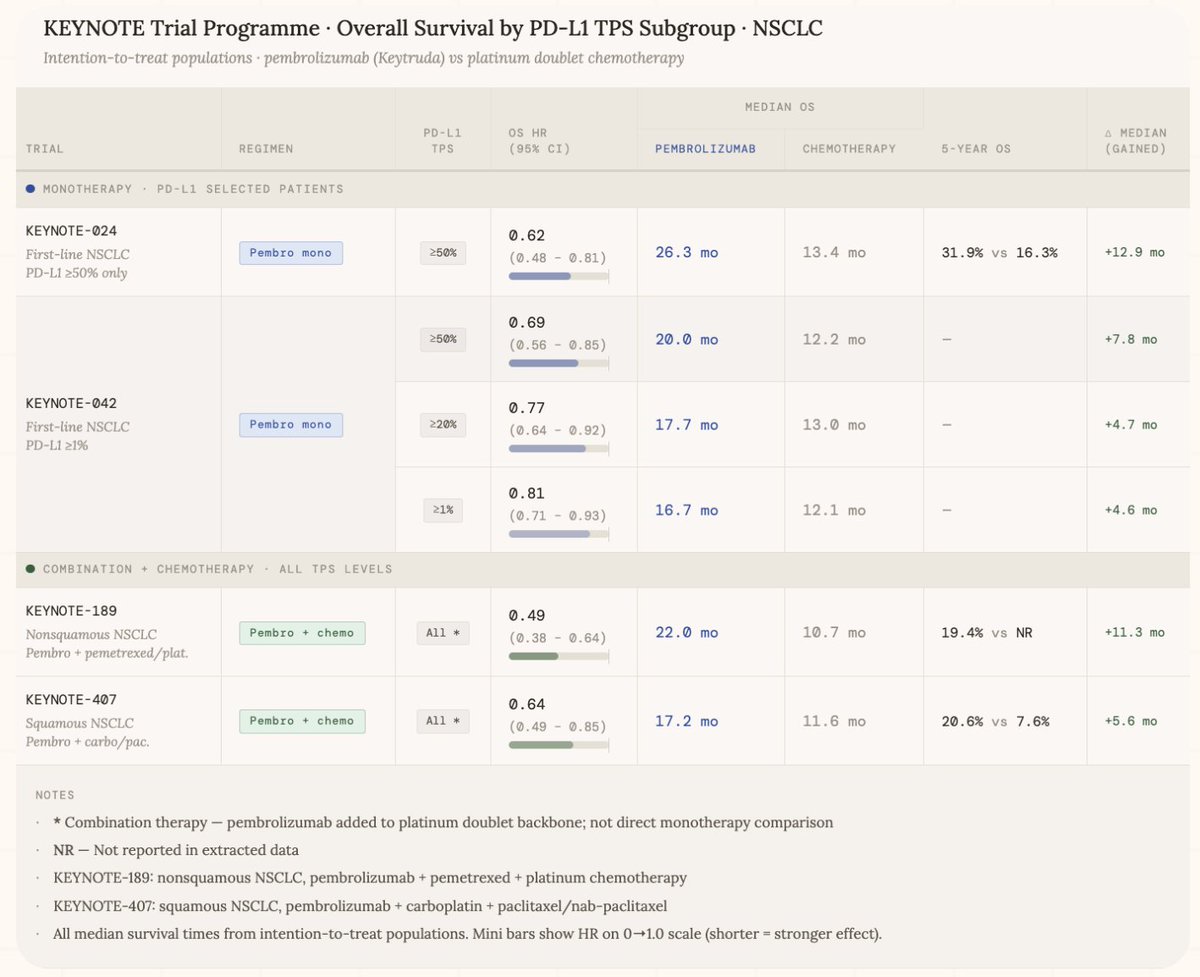This screenshot has width=1200, height=977.
Task: Click the 22.0 mo pembrolizumab value
Action: point(686,633)
